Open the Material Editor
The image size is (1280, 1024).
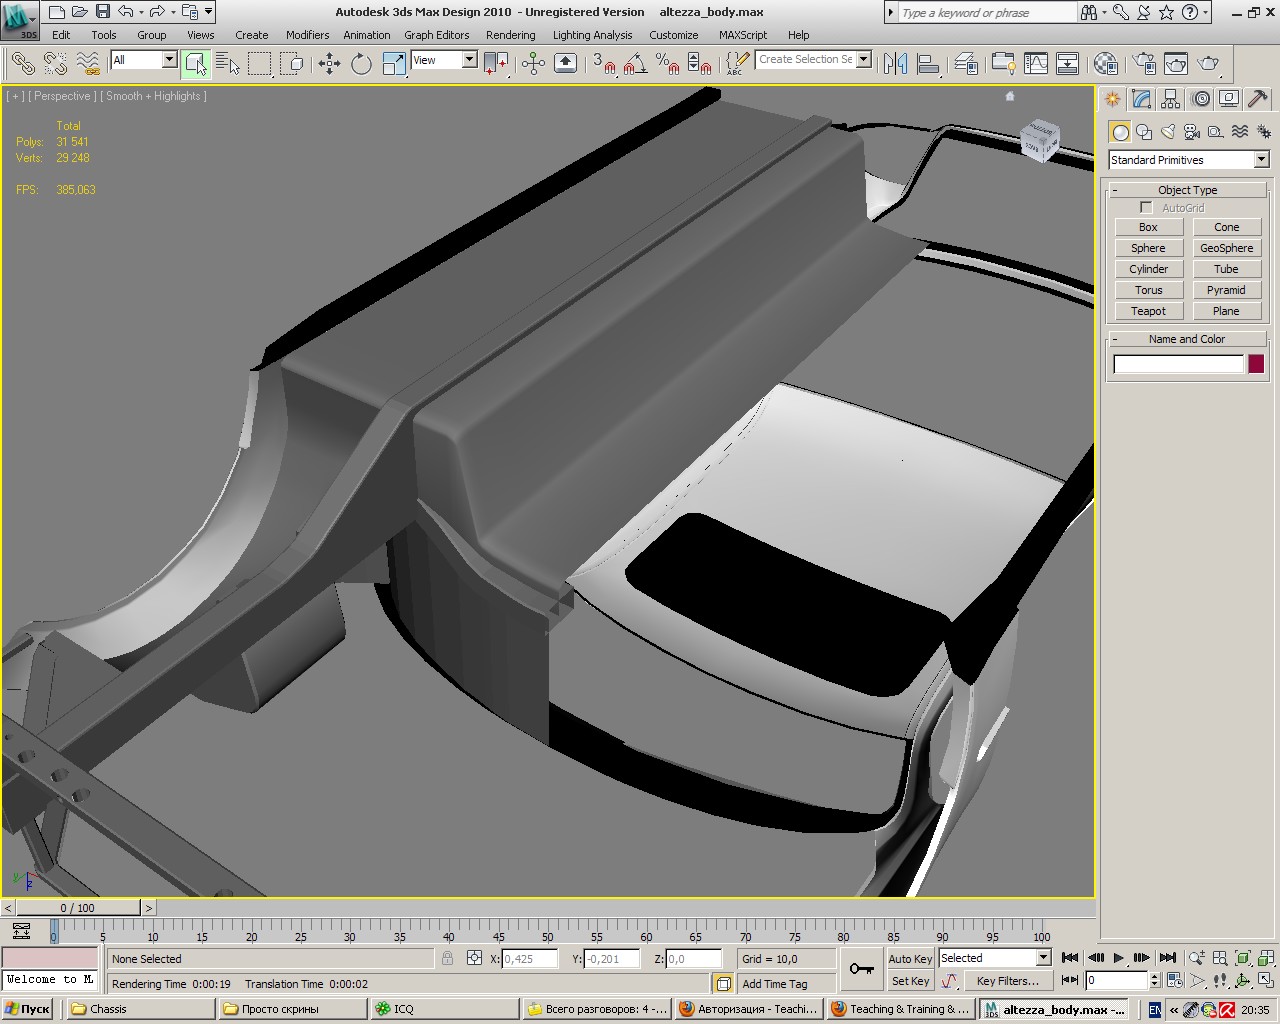pyautogui.click(x=1105, y=64)
